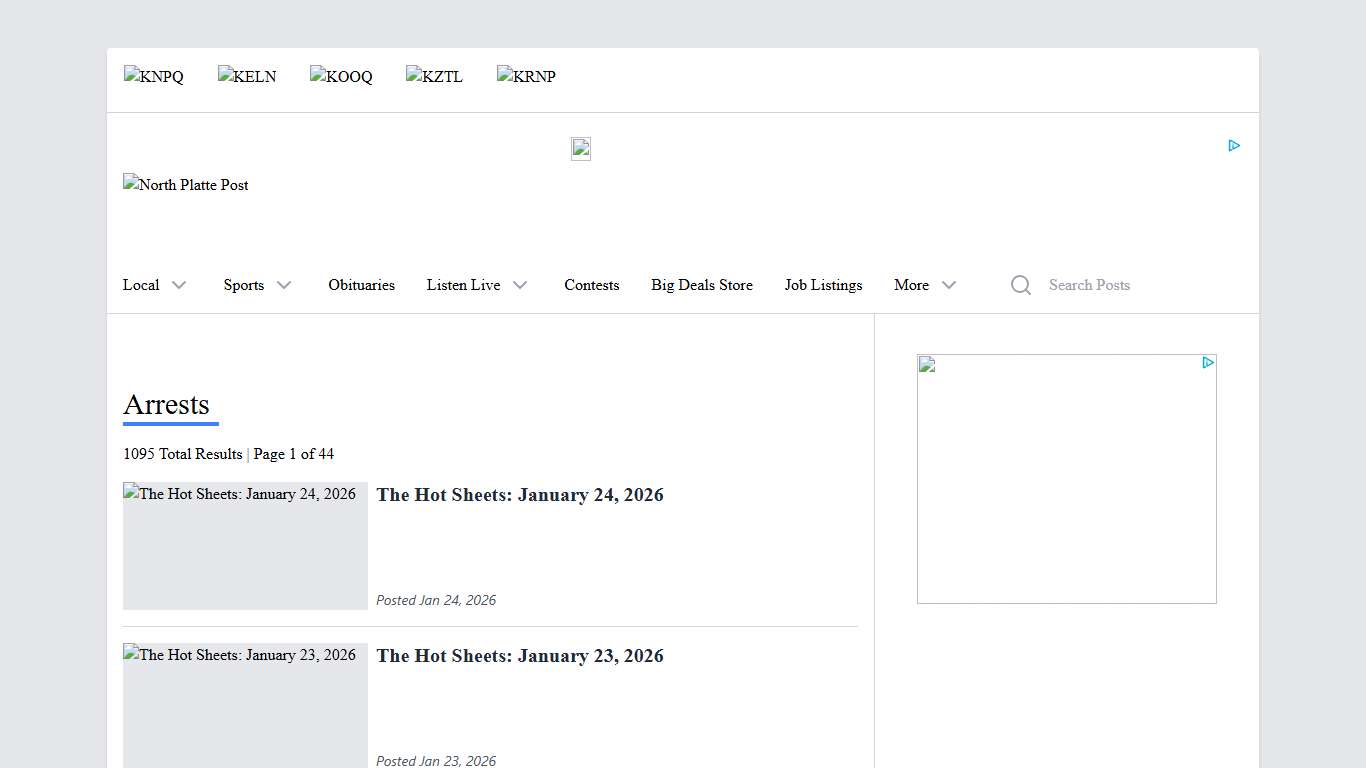Click the KZTL station logo
1366x768 pixels.
(434, 77)
